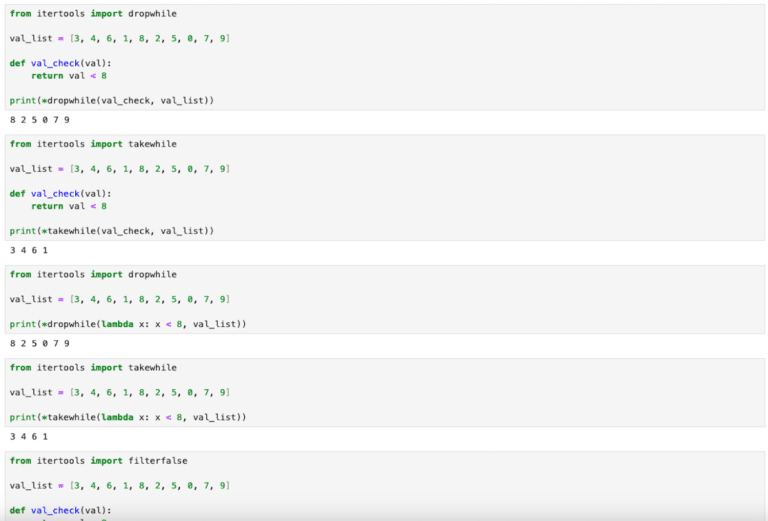
Task: Click the print dropwhile lambda line
Action: click(128, 324)
